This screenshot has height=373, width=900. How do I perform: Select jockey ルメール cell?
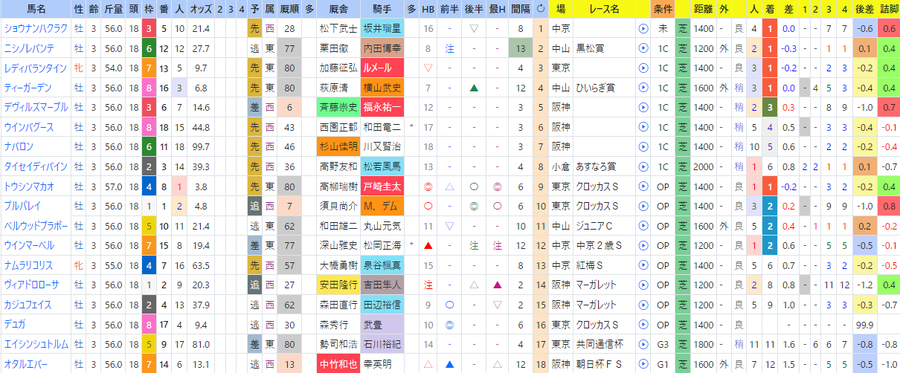coord(382,68)
